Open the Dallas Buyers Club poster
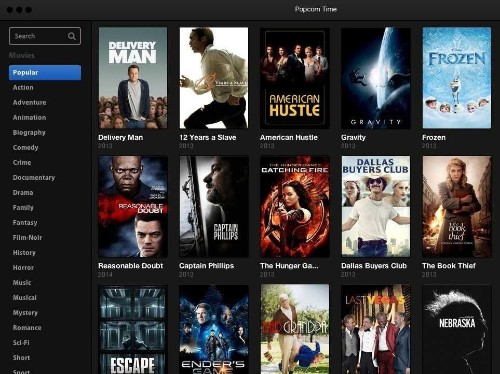 376,206
